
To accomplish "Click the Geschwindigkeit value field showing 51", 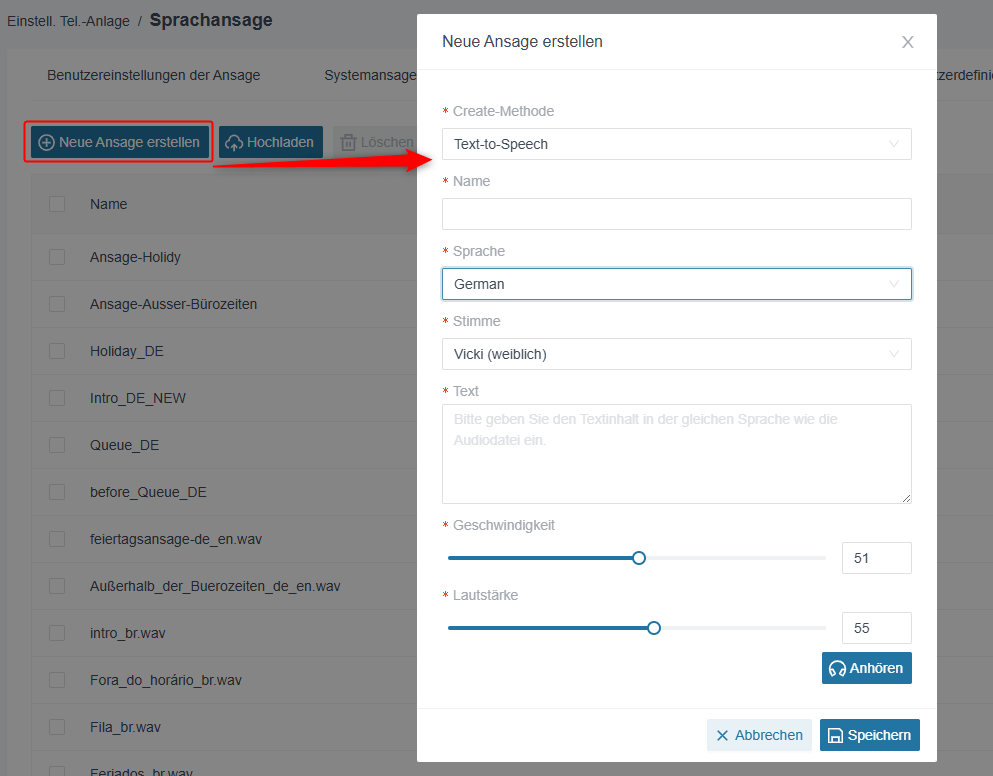I will click(x=876, y=558).
